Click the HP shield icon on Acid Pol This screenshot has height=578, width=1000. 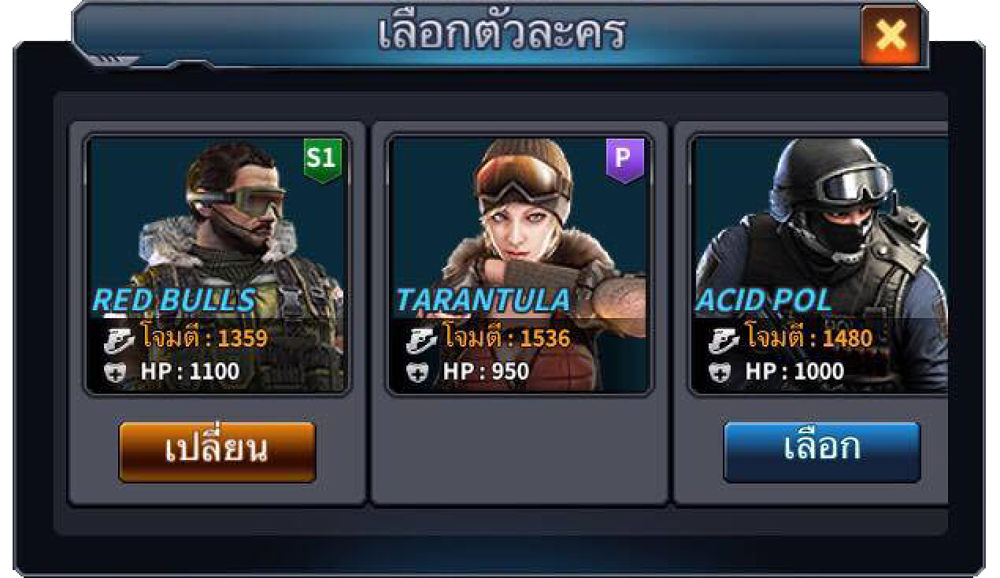pyautogui.click(x=720, y=372)
